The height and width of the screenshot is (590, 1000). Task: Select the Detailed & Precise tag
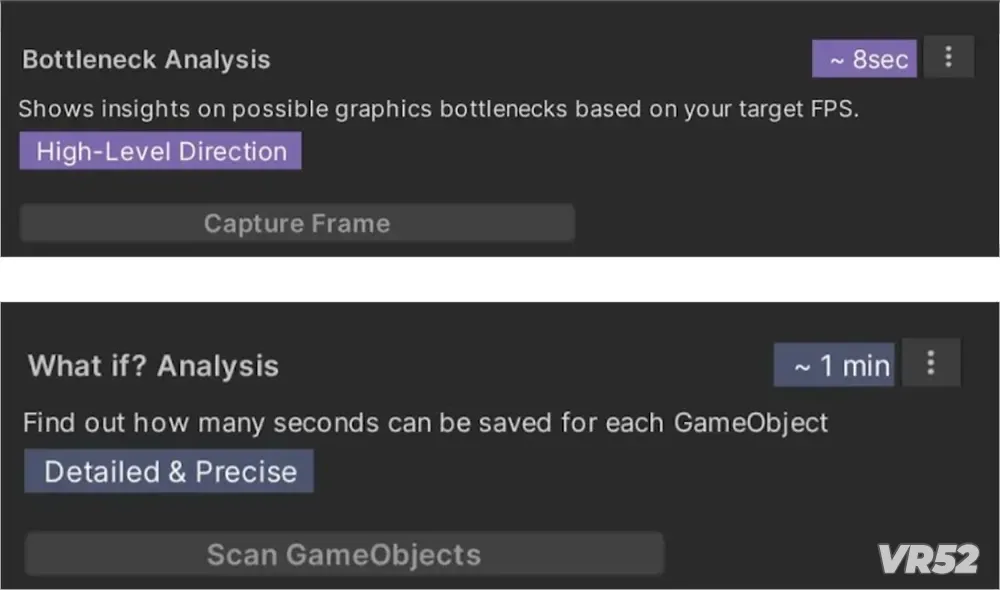tap(169, 471)
